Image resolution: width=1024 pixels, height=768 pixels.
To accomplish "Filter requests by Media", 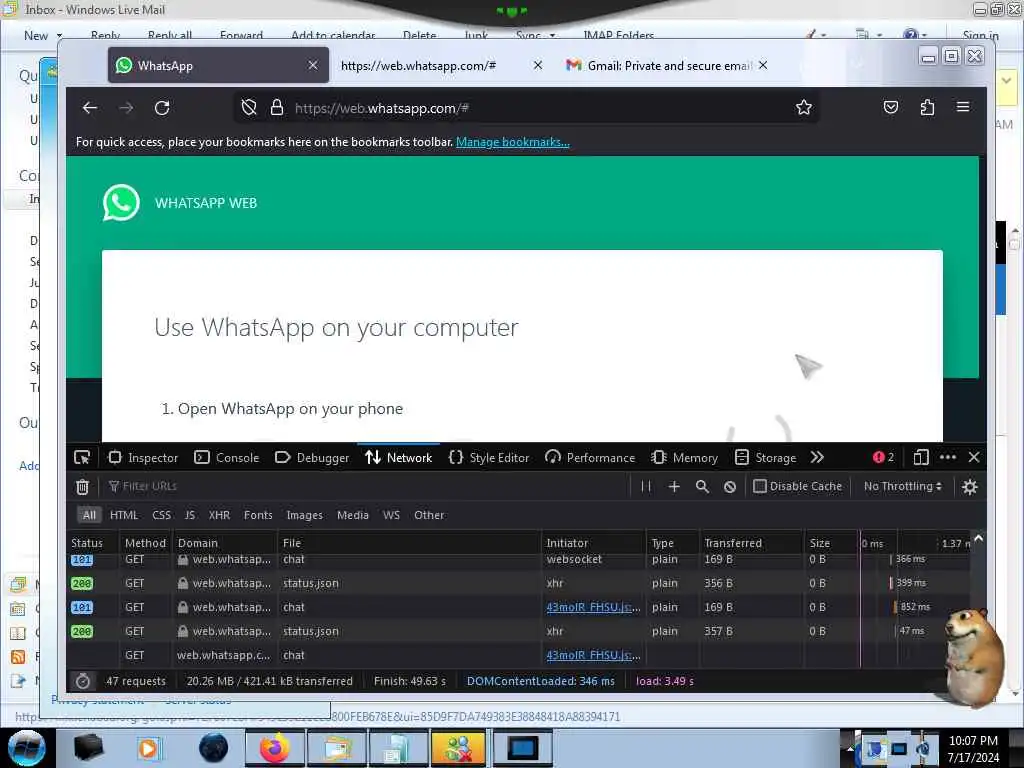I will point(353,515).
